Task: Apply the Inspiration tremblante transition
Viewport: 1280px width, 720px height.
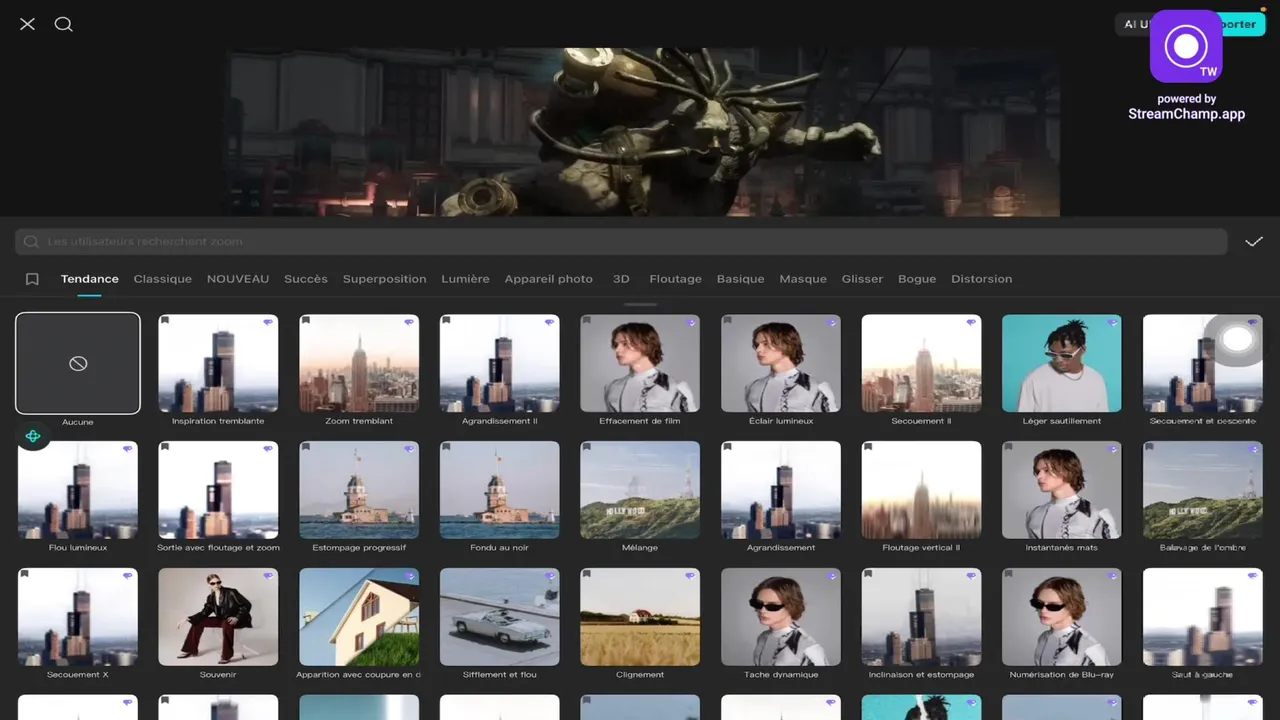Action: (x=218, y=363)
